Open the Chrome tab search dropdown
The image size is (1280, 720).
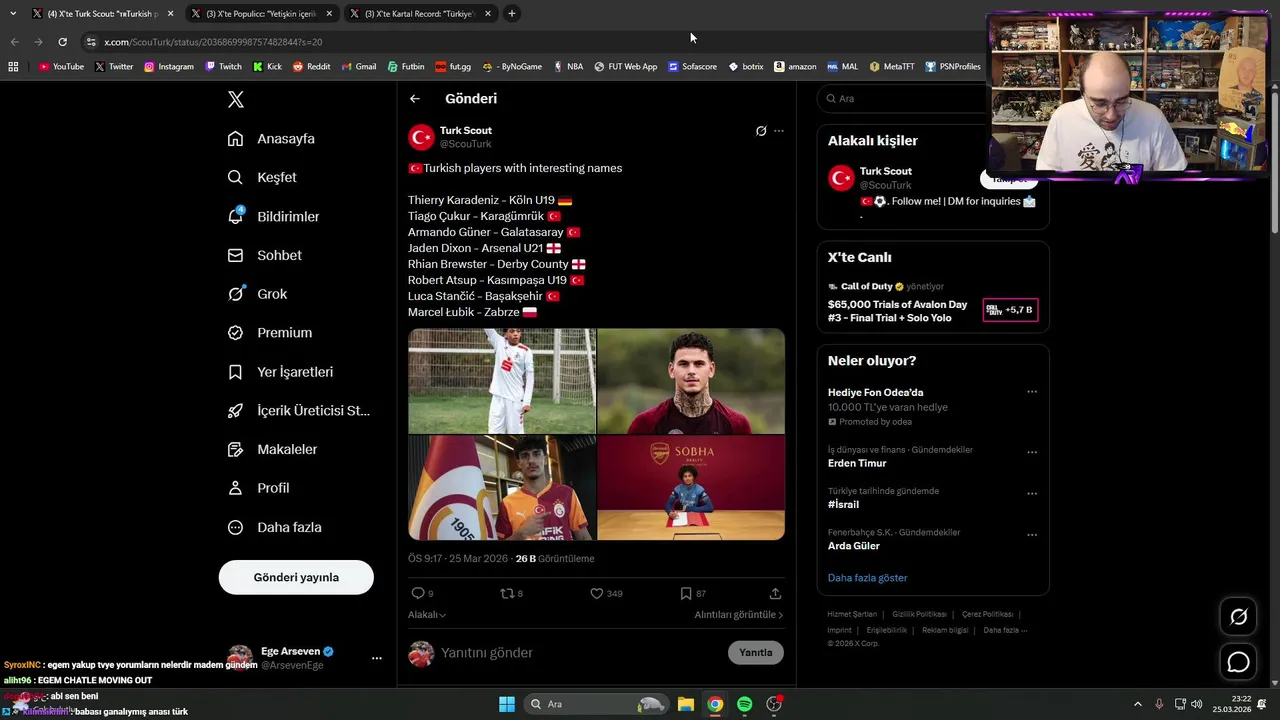coord(14,13)
